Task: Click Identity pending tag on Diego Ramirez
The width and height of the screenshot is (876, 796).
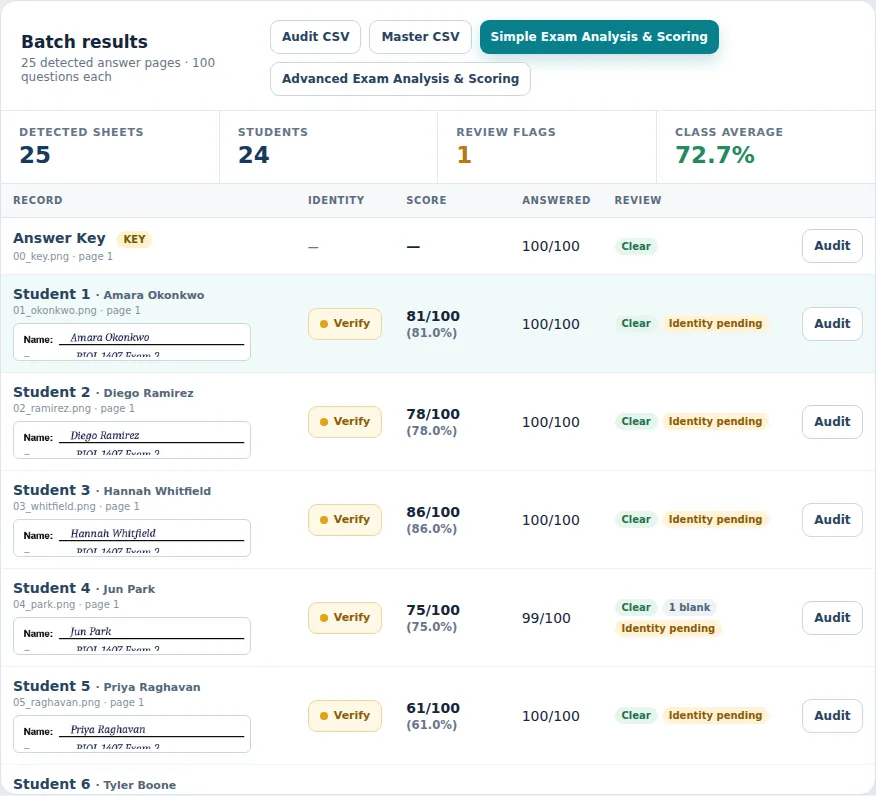Action: click(x=715, y=421)
